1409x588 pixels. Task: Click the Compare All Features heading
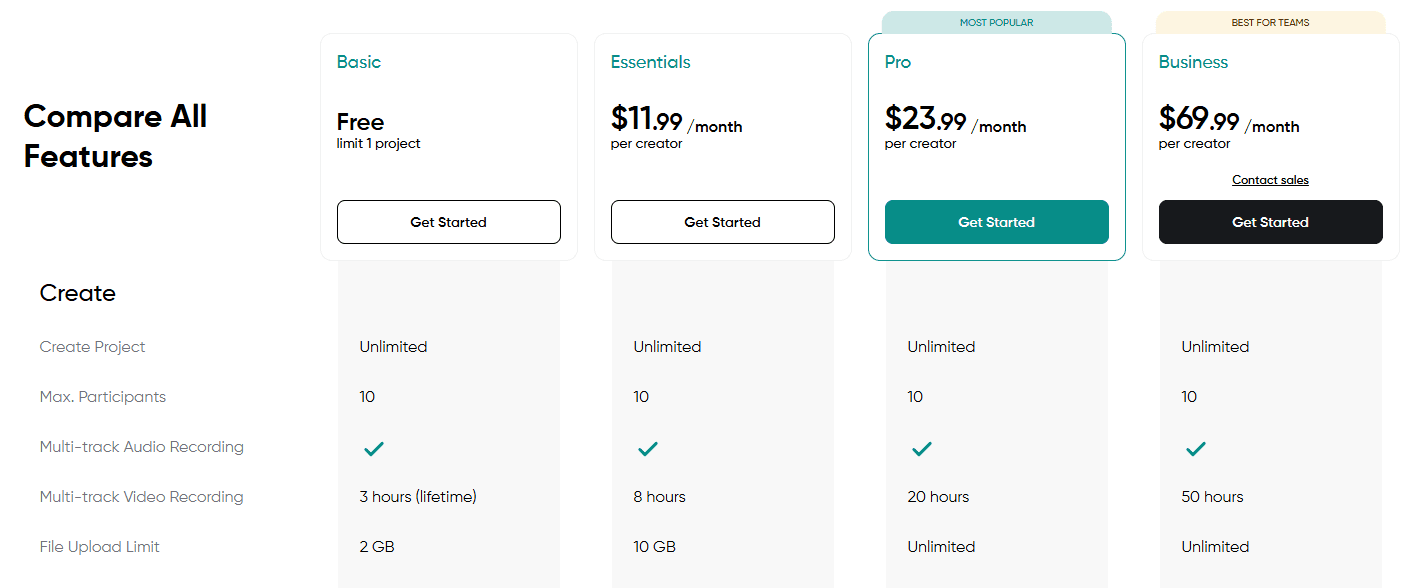click(x=116, y=136)
